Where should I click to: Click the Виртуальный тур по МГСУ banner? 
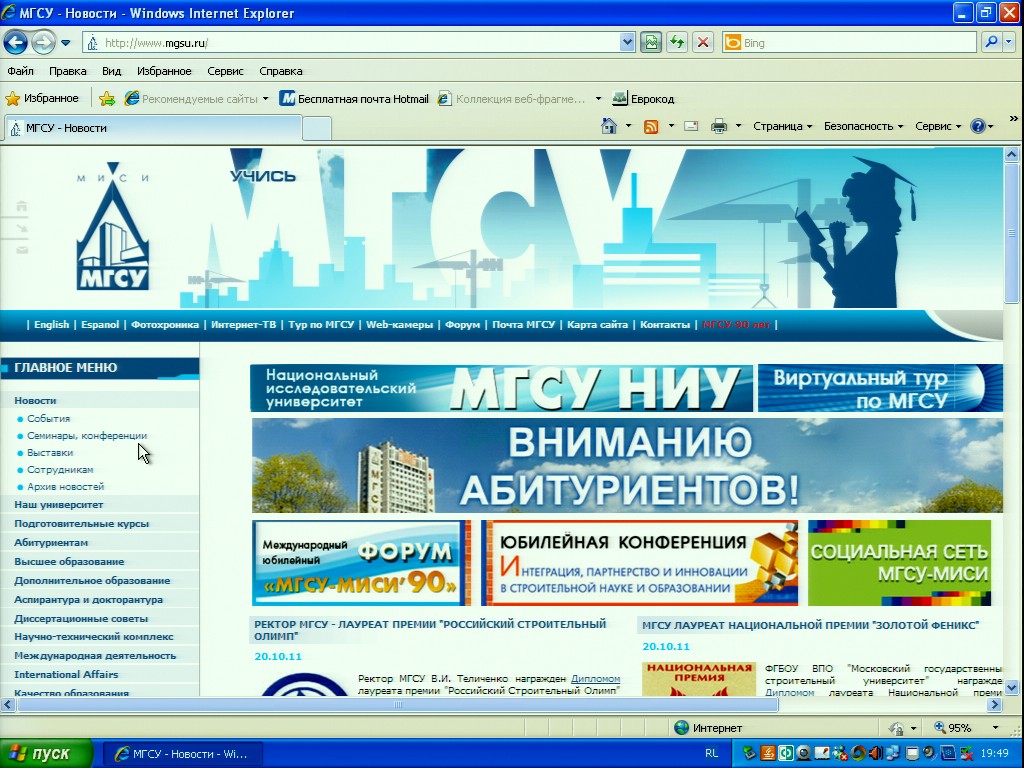click(880, 389)
